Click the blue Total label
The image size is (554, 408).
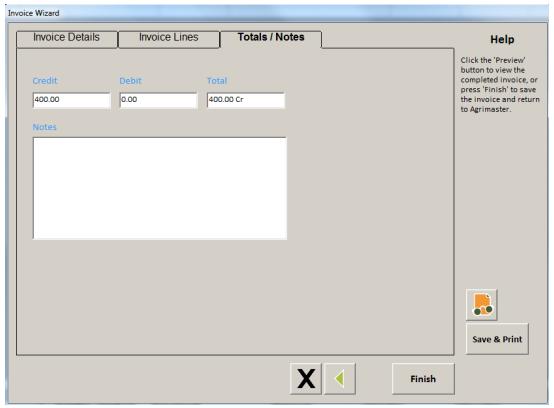[x=217, y=81]
